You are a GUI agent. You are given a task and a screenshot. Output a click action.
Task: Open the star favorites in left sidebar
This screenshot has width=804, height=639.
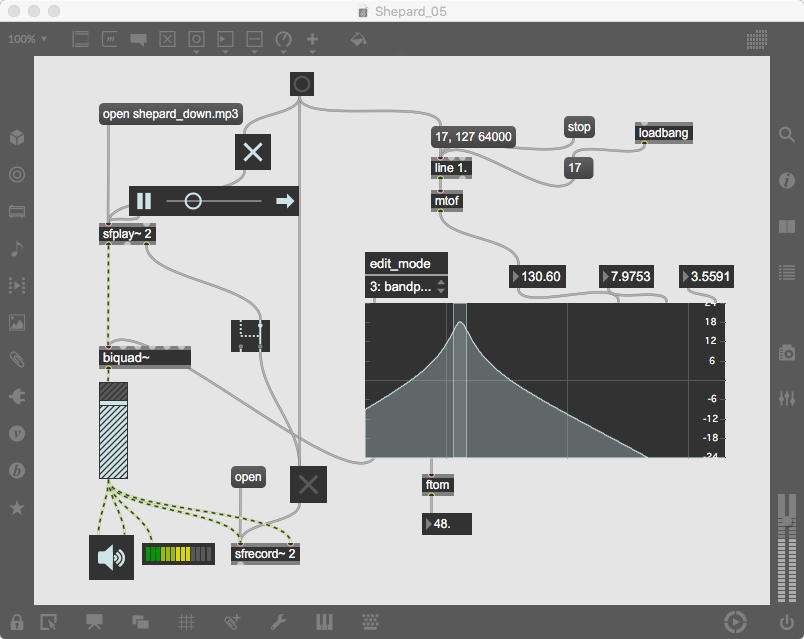17,508
